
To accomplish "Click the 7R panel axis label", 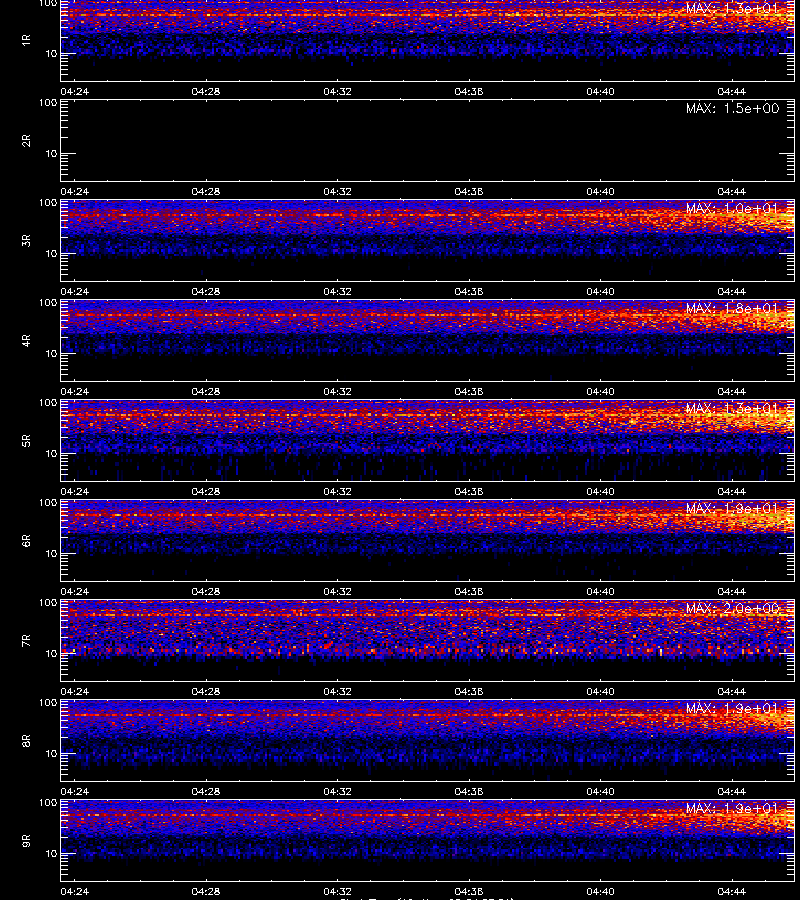I will [26, 641].
